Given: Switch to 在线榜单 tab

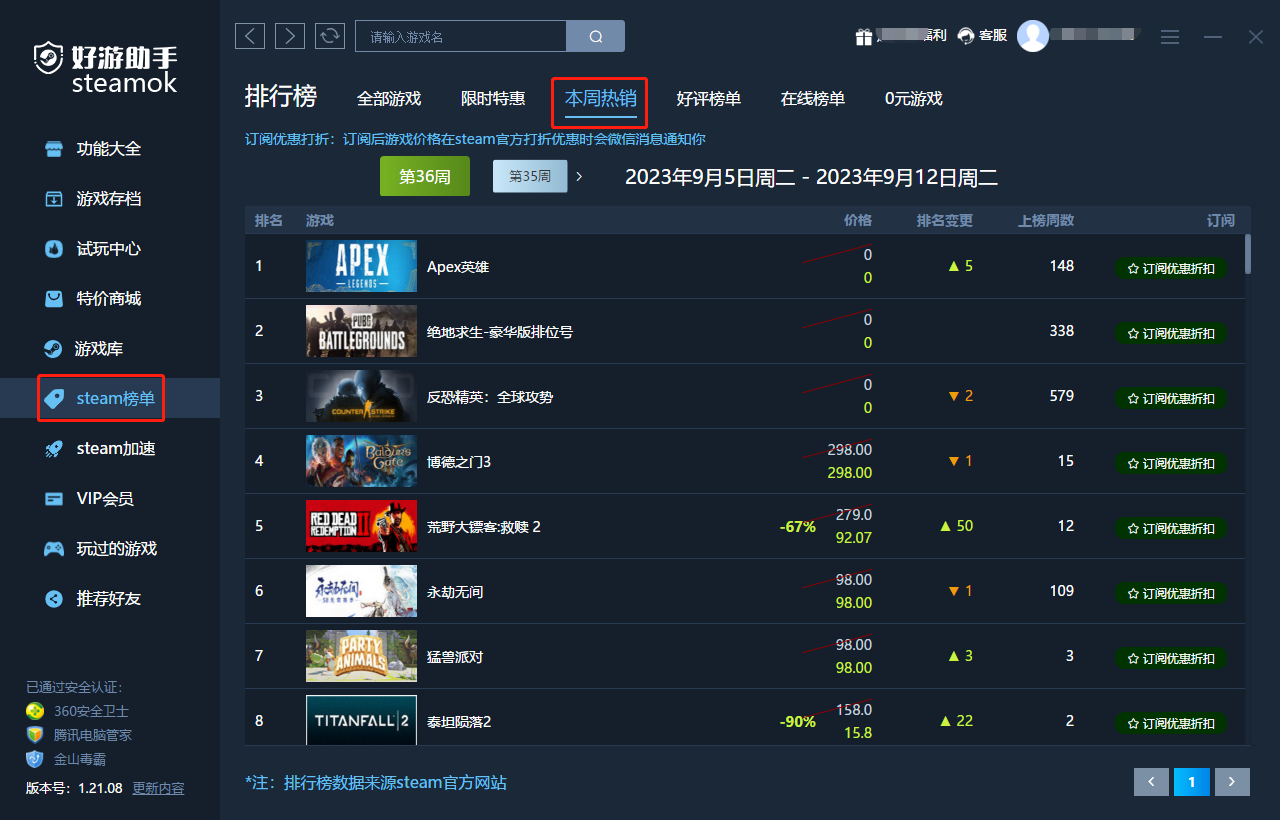Looking at the screenshot, I should click(813, 99).
